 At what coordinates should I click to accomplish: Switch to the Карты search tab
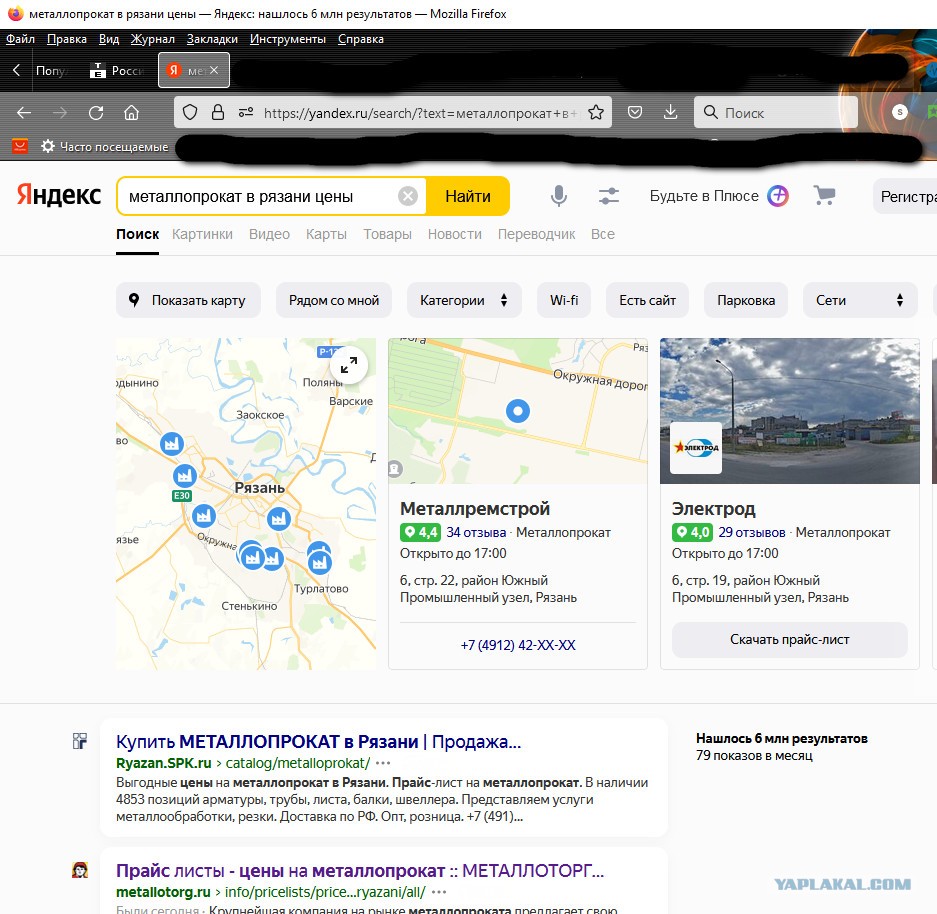[326, 234]
